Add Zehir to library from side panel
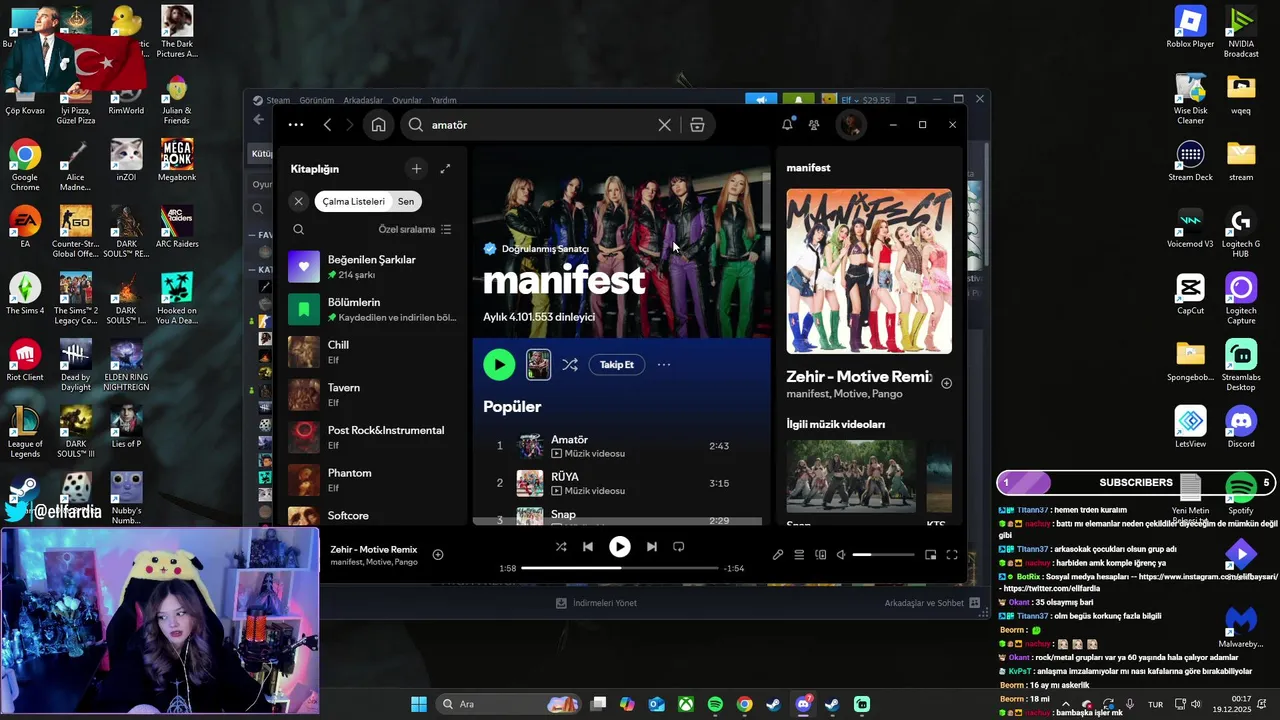 click(946, 383)
